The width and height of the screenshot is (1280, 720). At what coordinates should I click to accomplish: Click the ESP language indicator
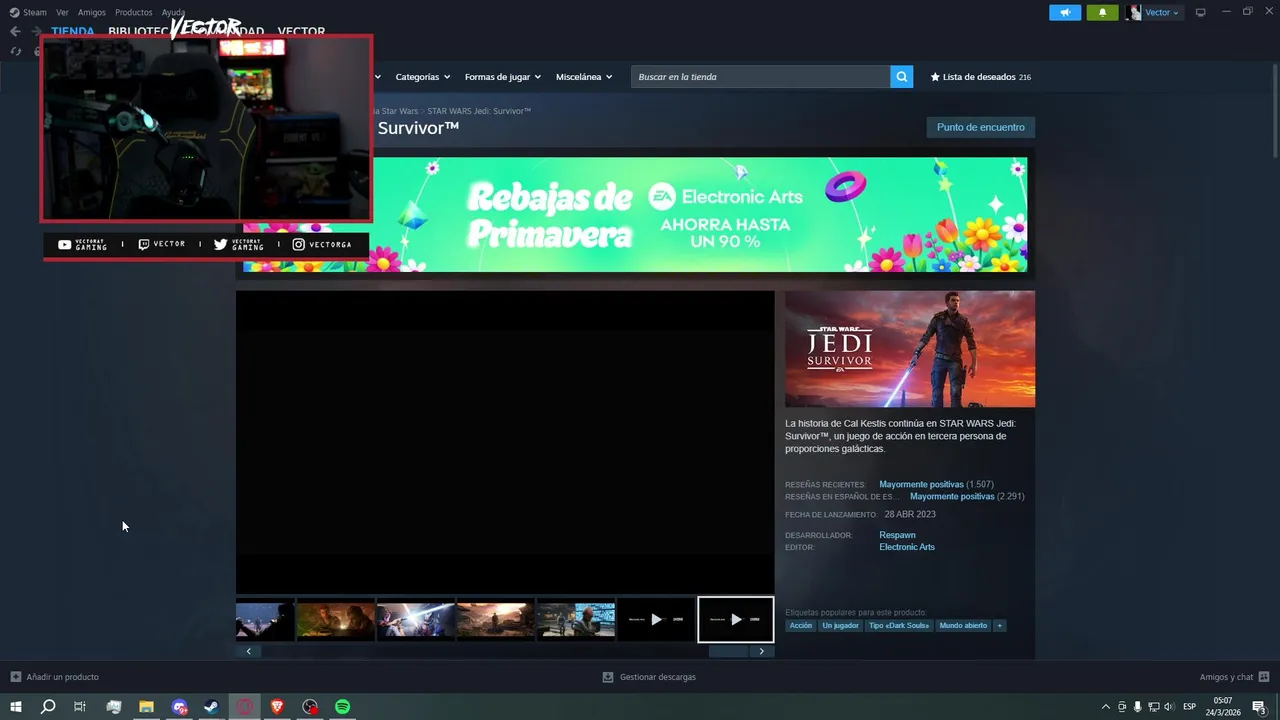tap(1190, 707)
